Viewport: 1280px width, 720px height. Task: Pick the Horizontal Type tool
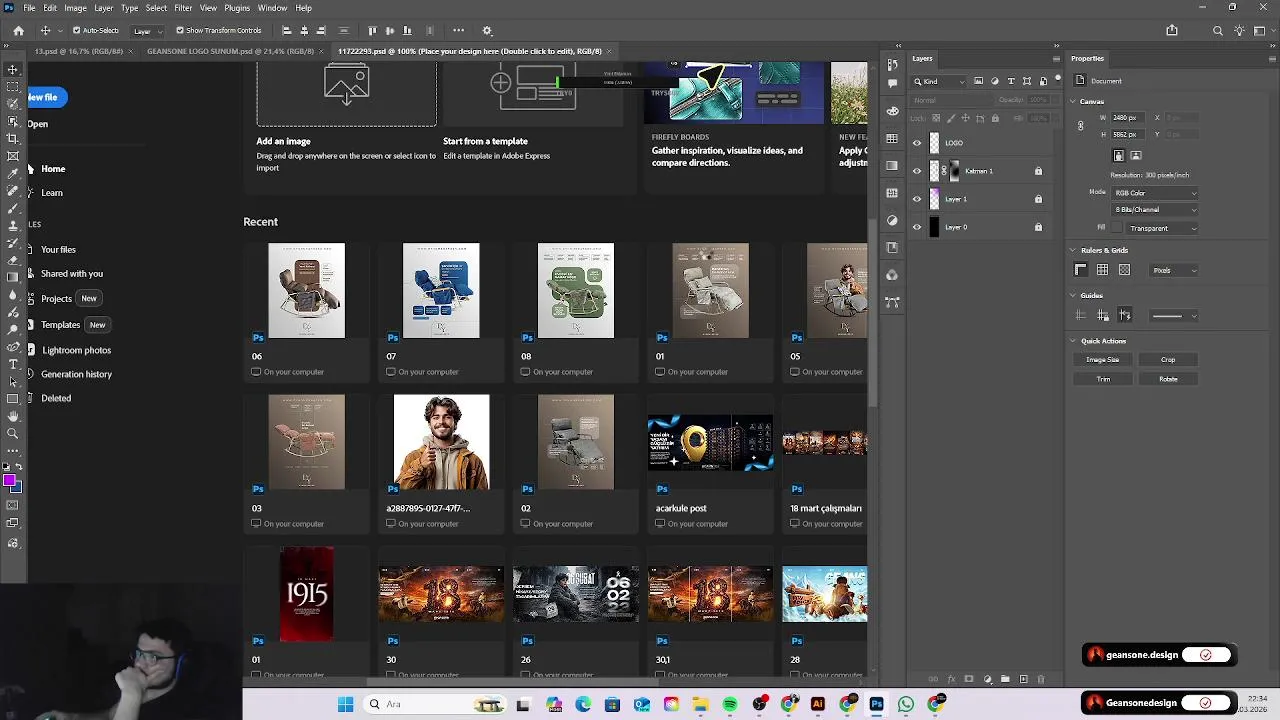tap(13, 364)
